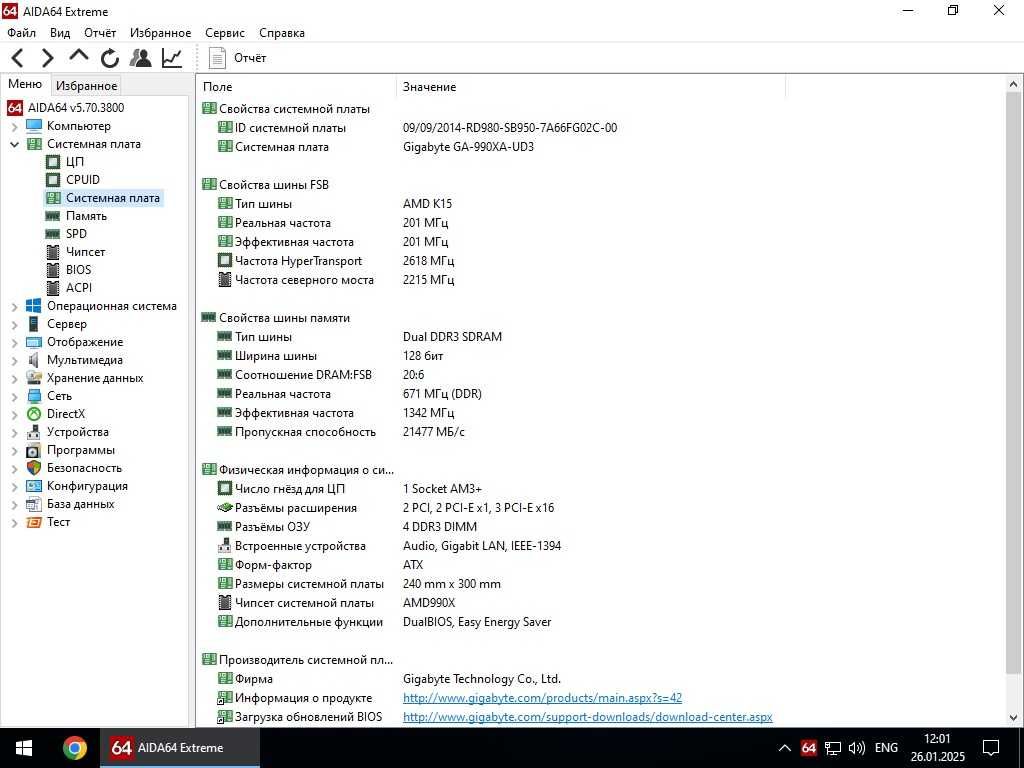
Task: Expand the Сеть node chevron
Action: point(14,396)
